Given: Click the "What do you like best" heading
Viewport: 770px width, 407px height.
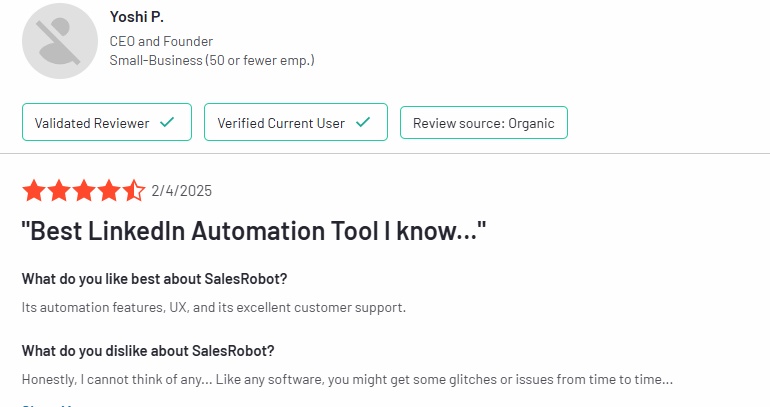Looking at the screenshot, I should pyautogui.click(x=154, y=279).
